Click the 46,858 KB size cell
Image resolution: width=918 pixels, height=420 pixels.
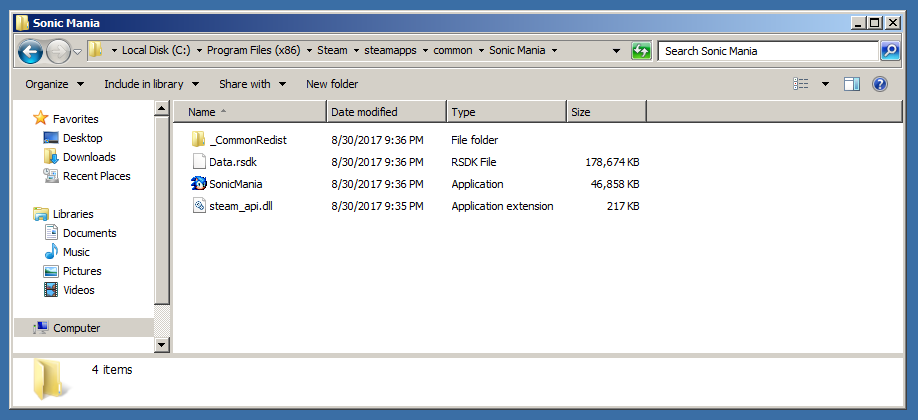[x=615, y=185]
